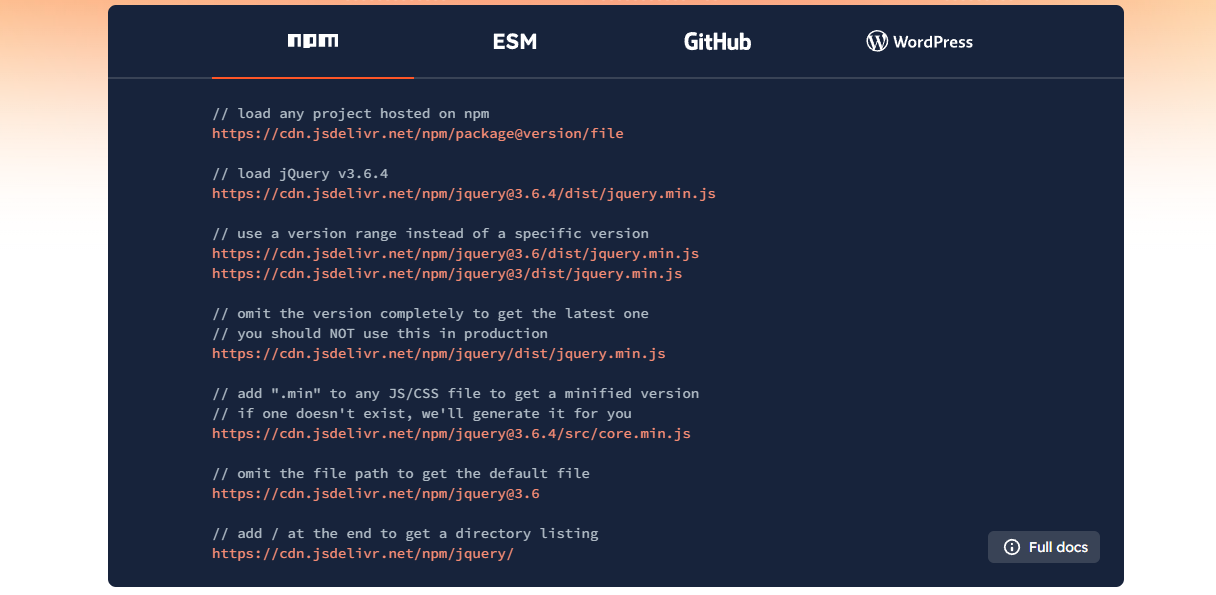Open the versionless jquery/dist/jquery.min.js link
Screen dimensions: 1216x595
[x=439, y=353]
